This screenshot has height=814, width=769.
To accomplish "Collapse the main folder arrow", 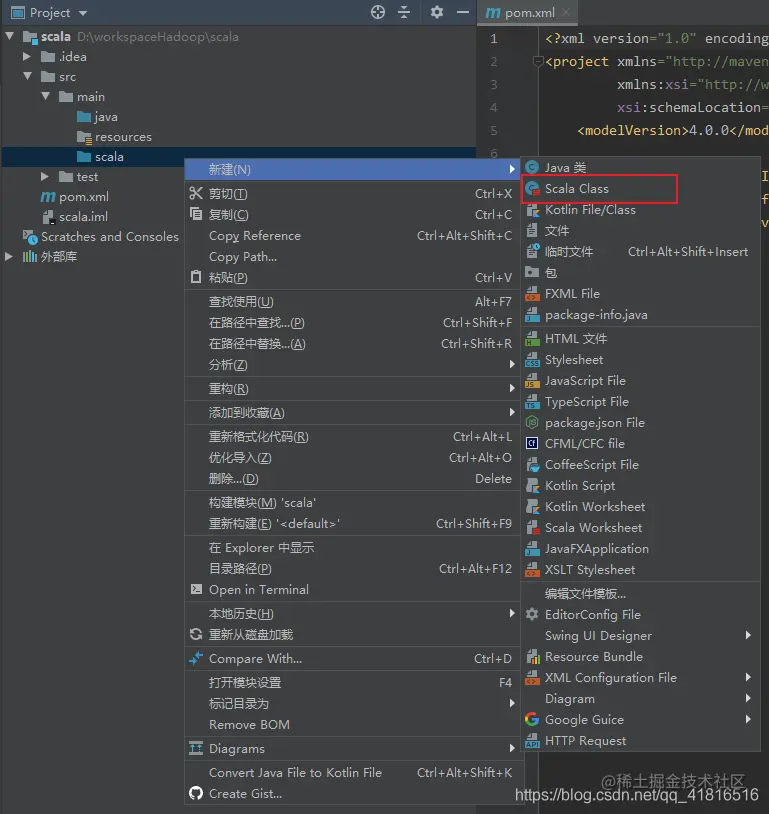I will 46,96.
